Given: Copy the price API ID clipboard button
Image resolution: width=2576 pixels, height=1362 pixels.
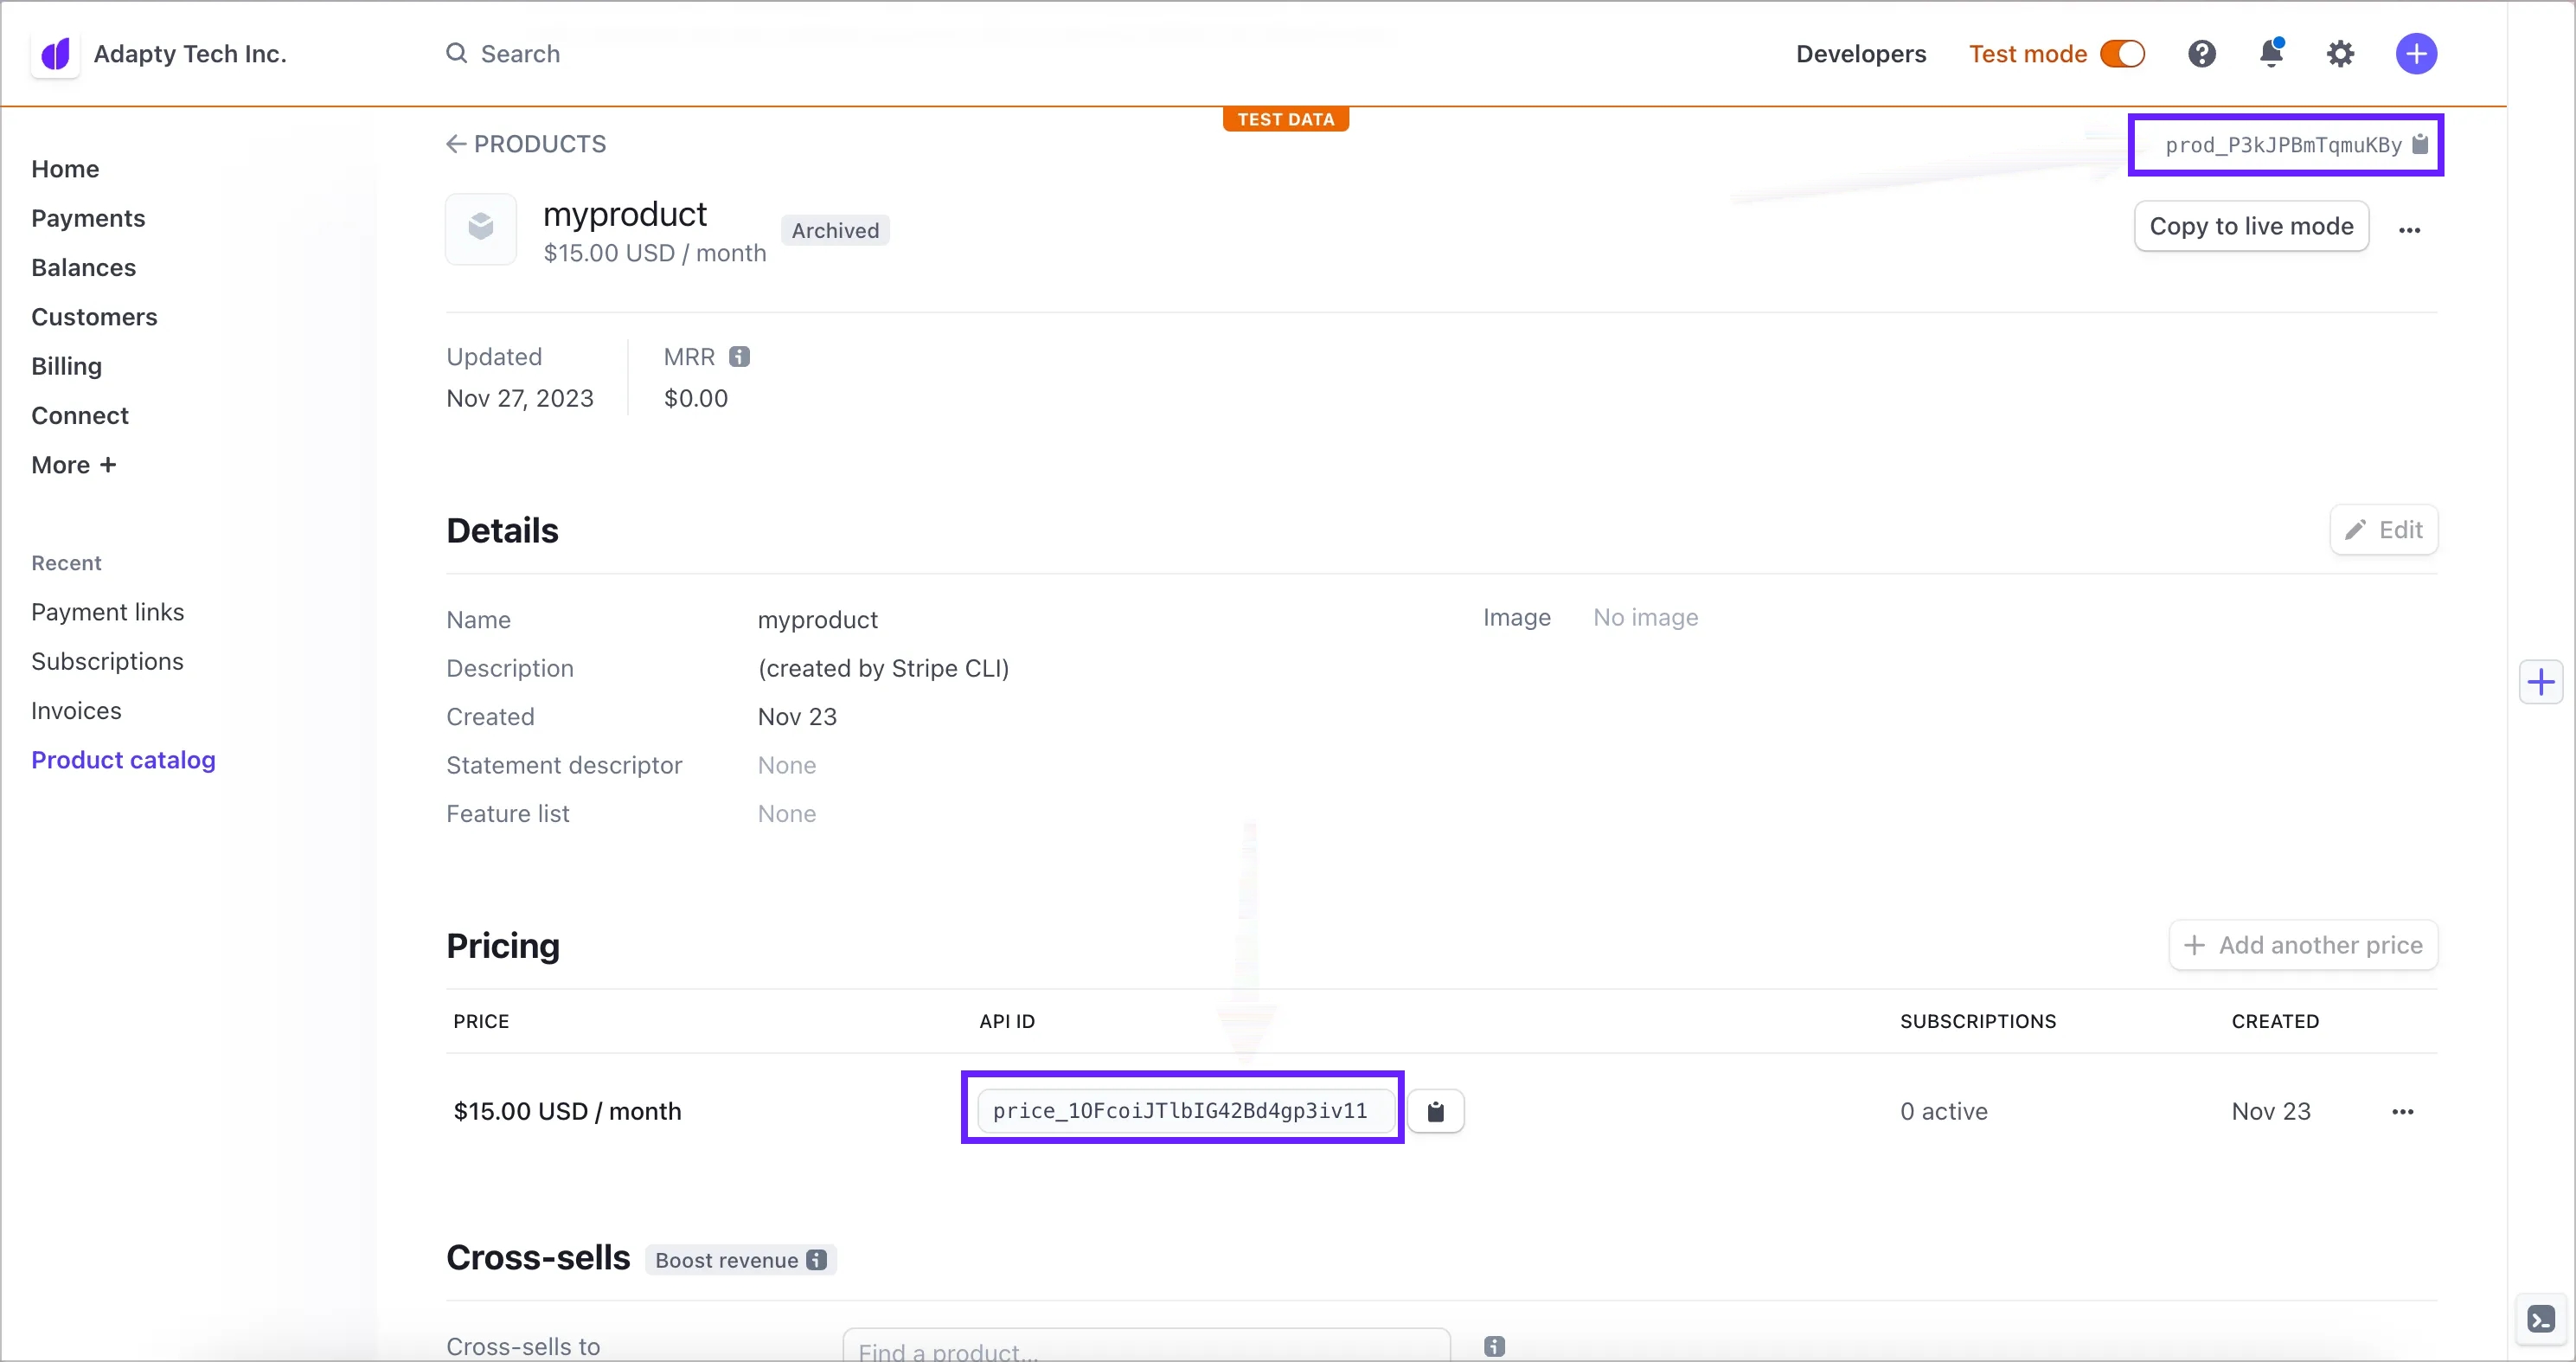Looking at the screenshot, I should click(x=1435, y=1112).
